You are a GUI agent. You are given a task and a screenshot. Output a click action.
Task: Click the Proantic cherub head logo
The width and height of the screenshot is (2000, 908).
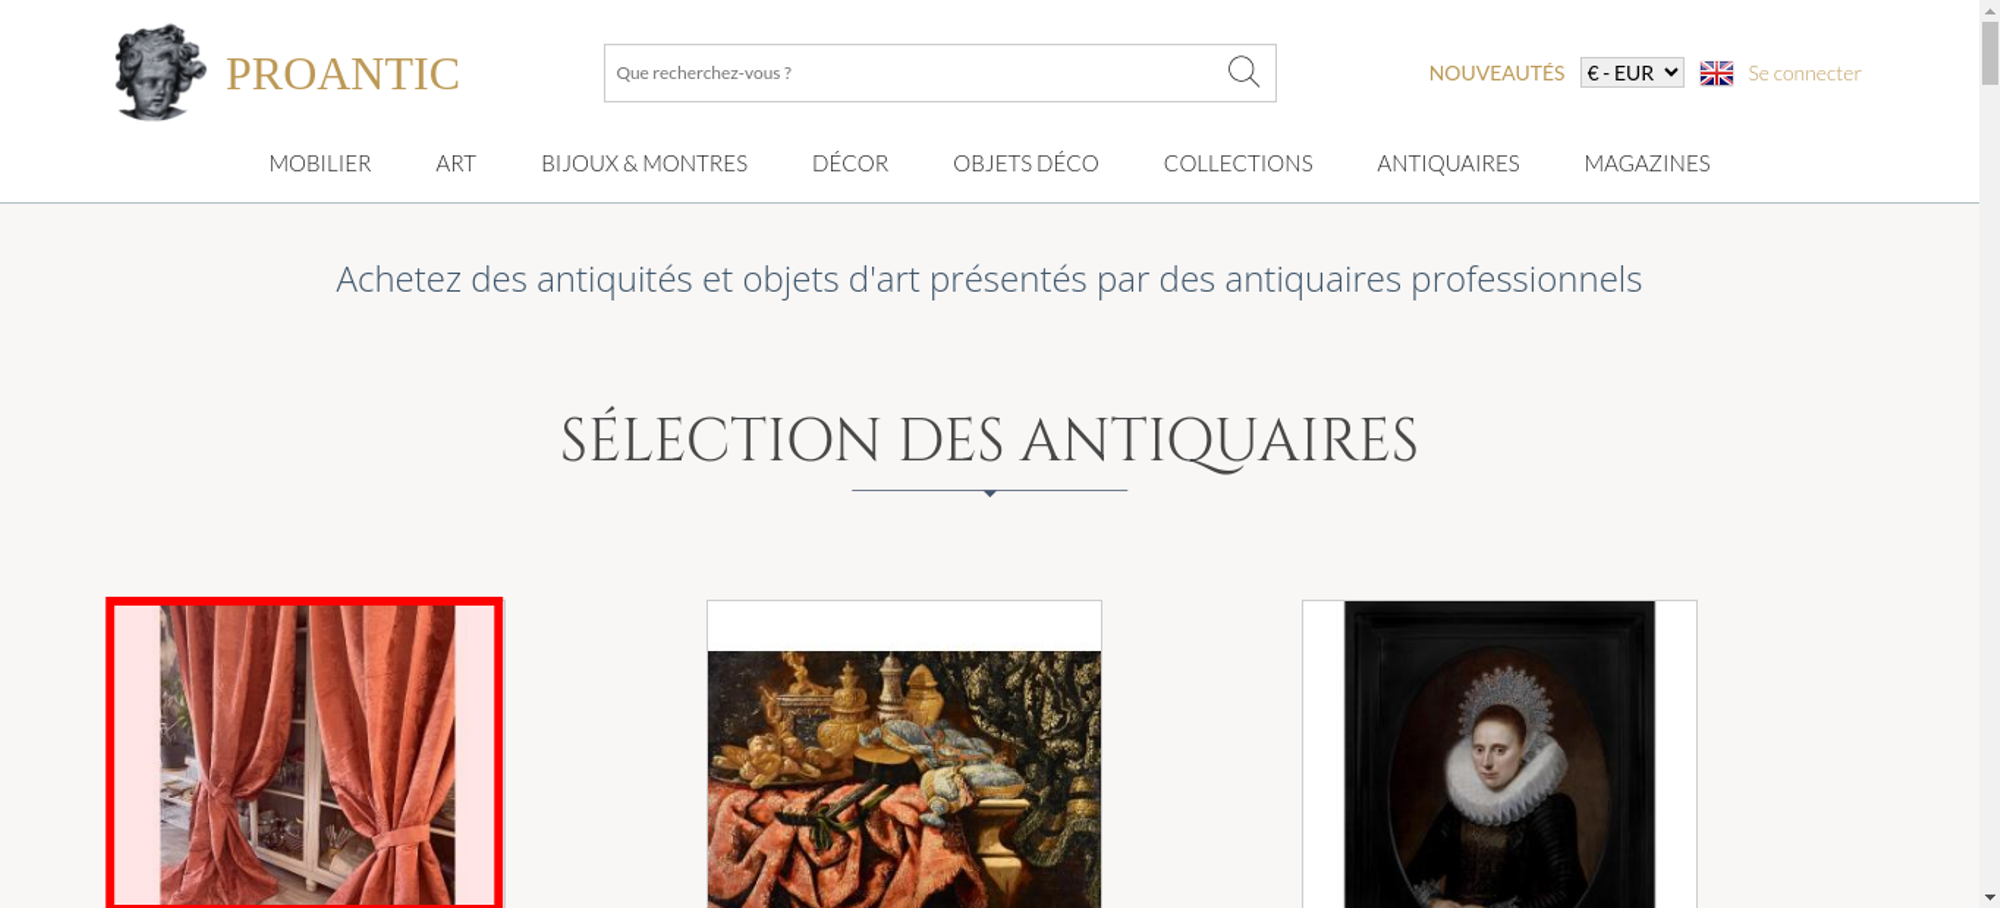click(x=160, y=73)
